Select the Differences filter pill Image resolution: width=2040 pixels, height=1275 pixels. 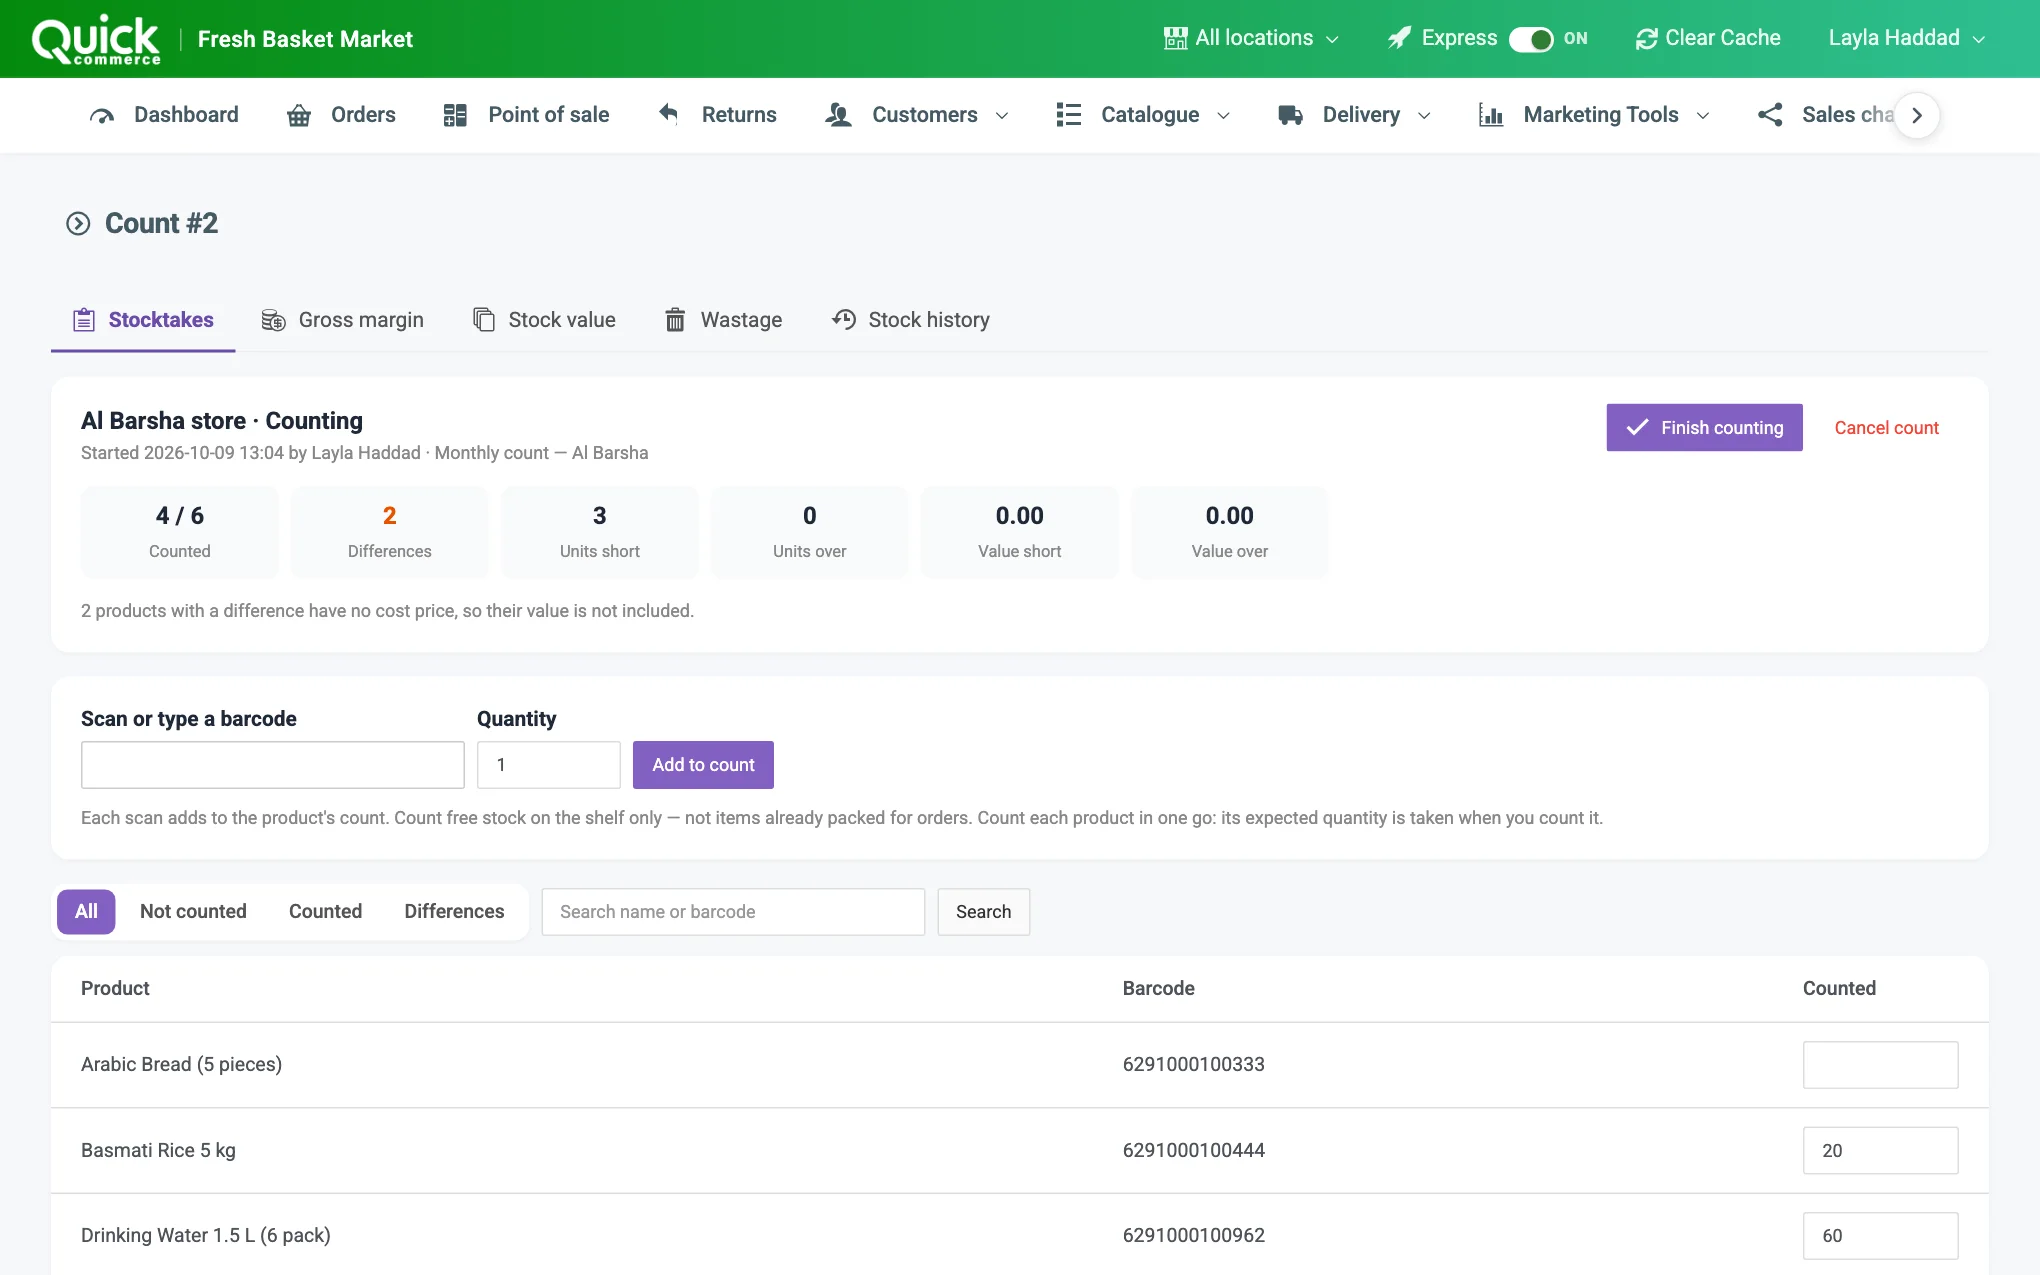pos(454,911)
